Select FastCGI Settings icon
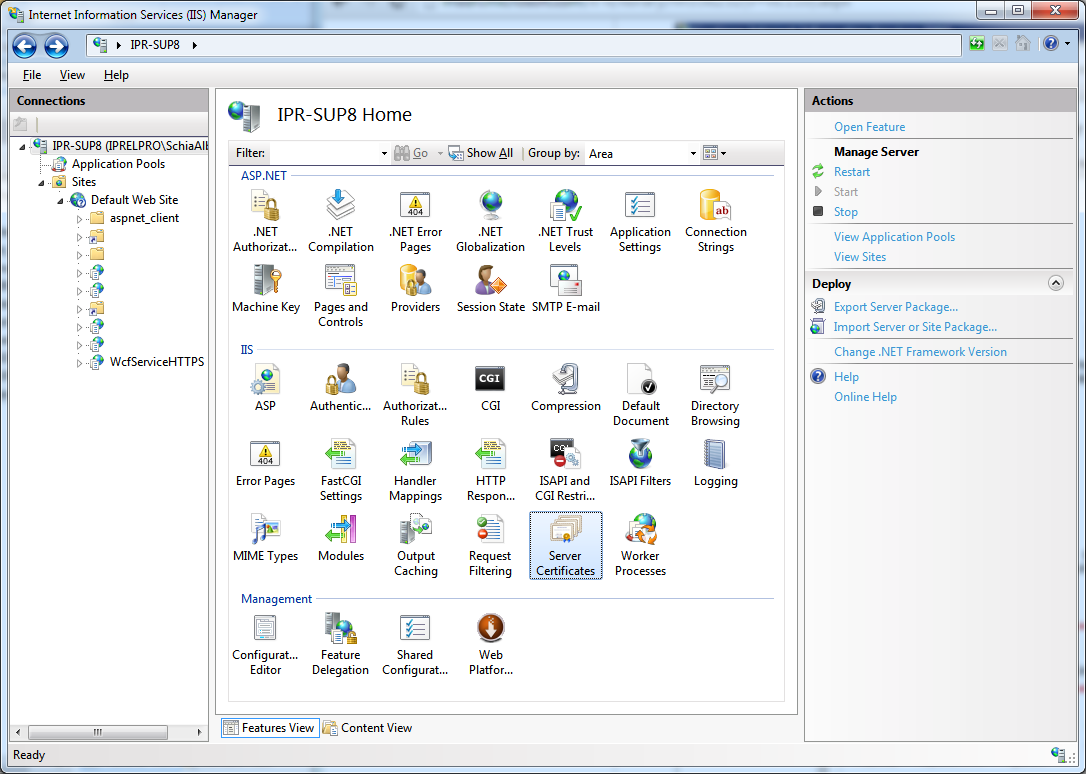Screen dimensions: 1086x774 pyautogui.click(x=341, y=470)
